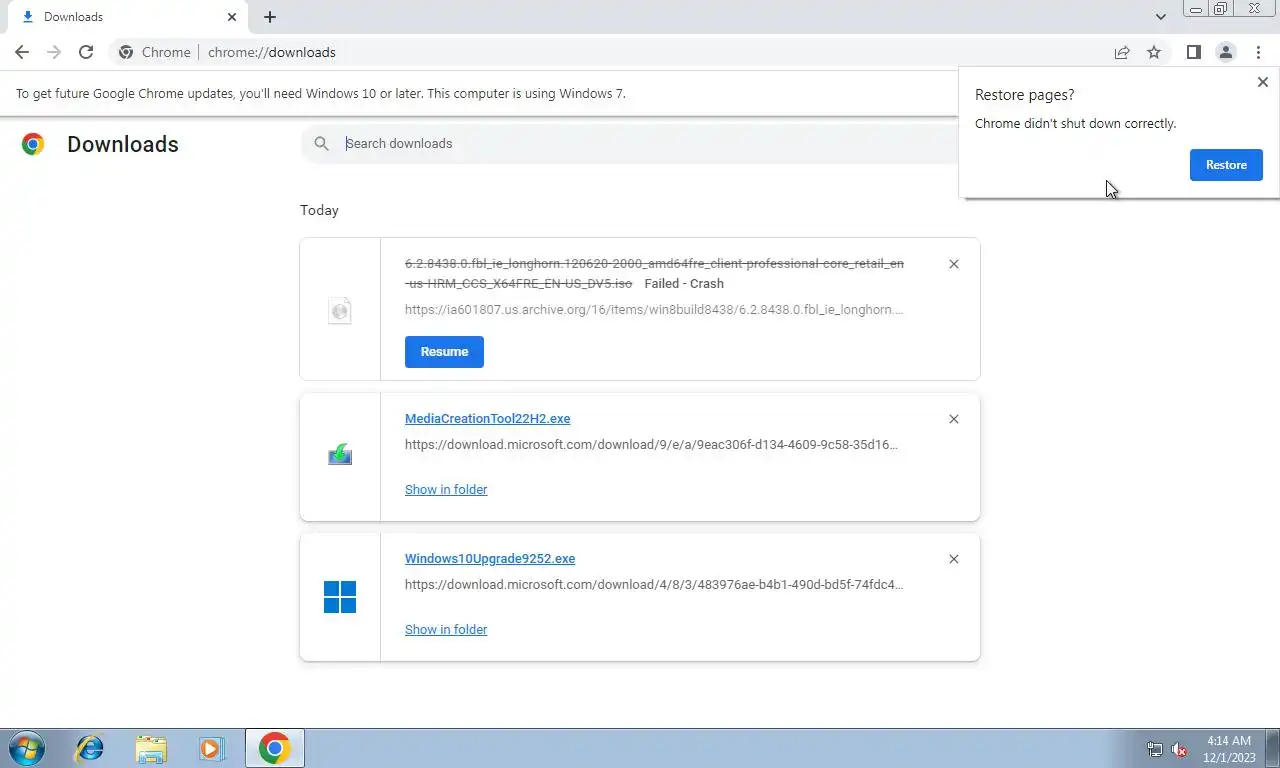Screen dimensions: 1280x768
Task: Open Windows10Upgrade9252.exe
Action: pos(490,558)
